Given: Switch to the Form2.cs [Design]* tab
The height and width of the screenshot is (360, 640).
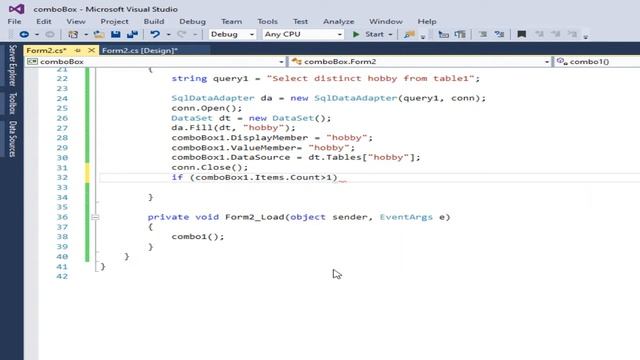Looking at the screenshot, I should (x=140, y=50).
